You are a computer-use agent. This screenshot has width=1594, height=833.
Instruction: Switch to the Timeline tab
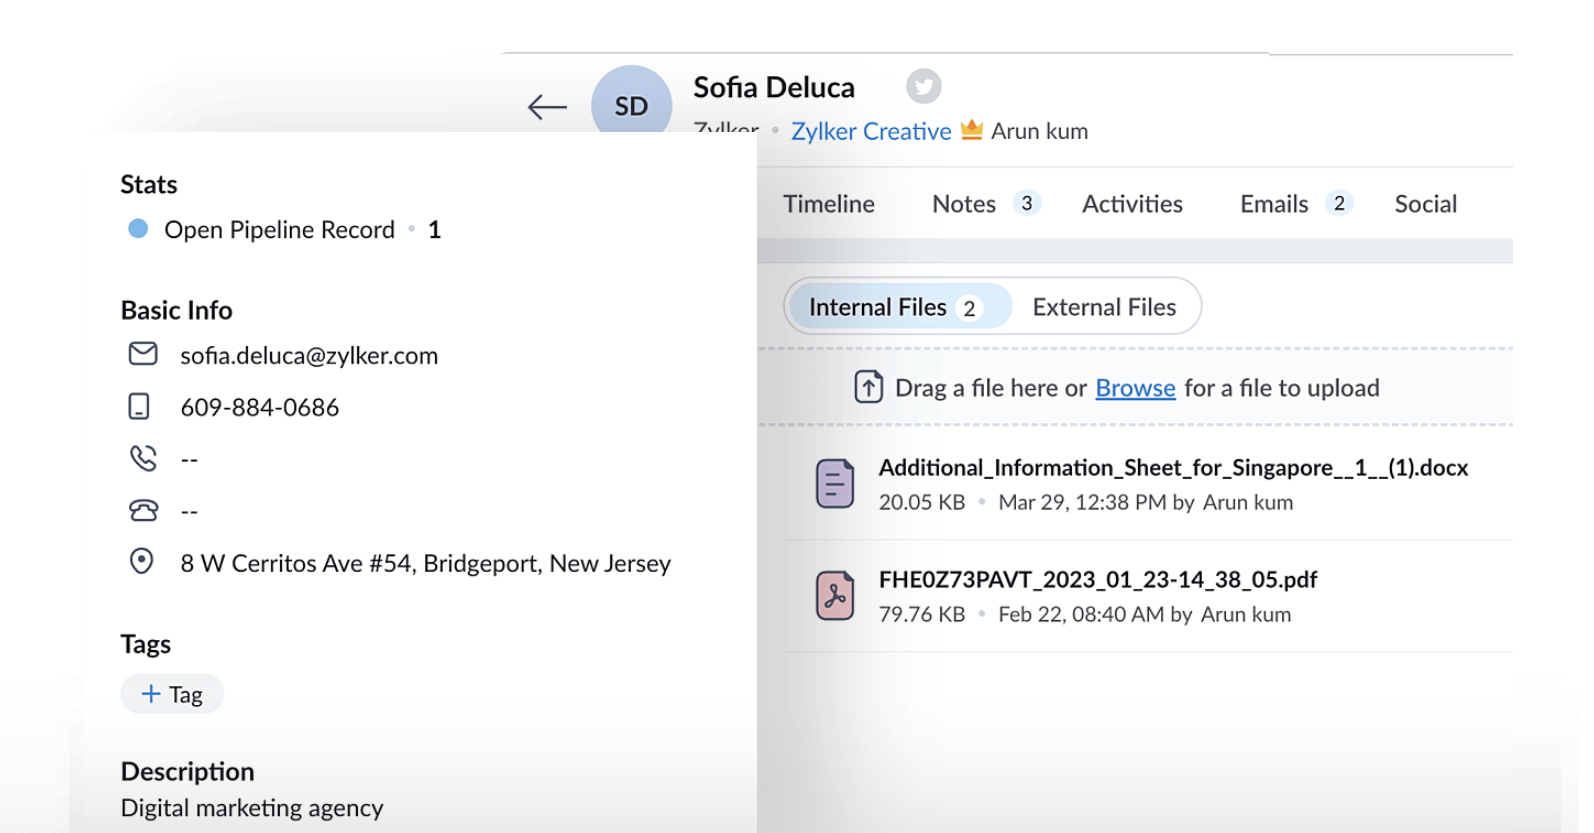pyautogui.click(x=828, y=204)
